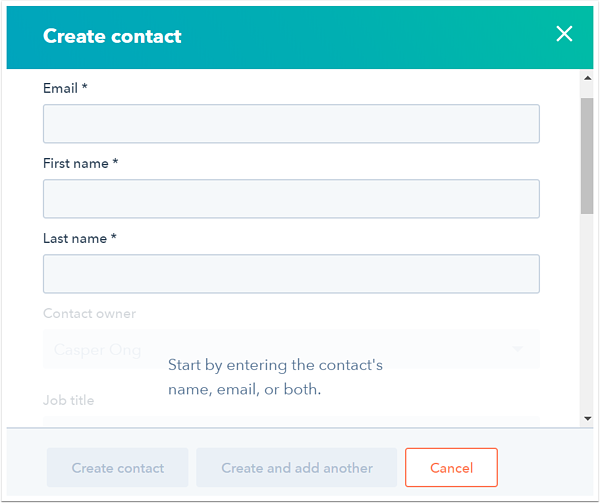Click the Last name label text

point(80,239)
